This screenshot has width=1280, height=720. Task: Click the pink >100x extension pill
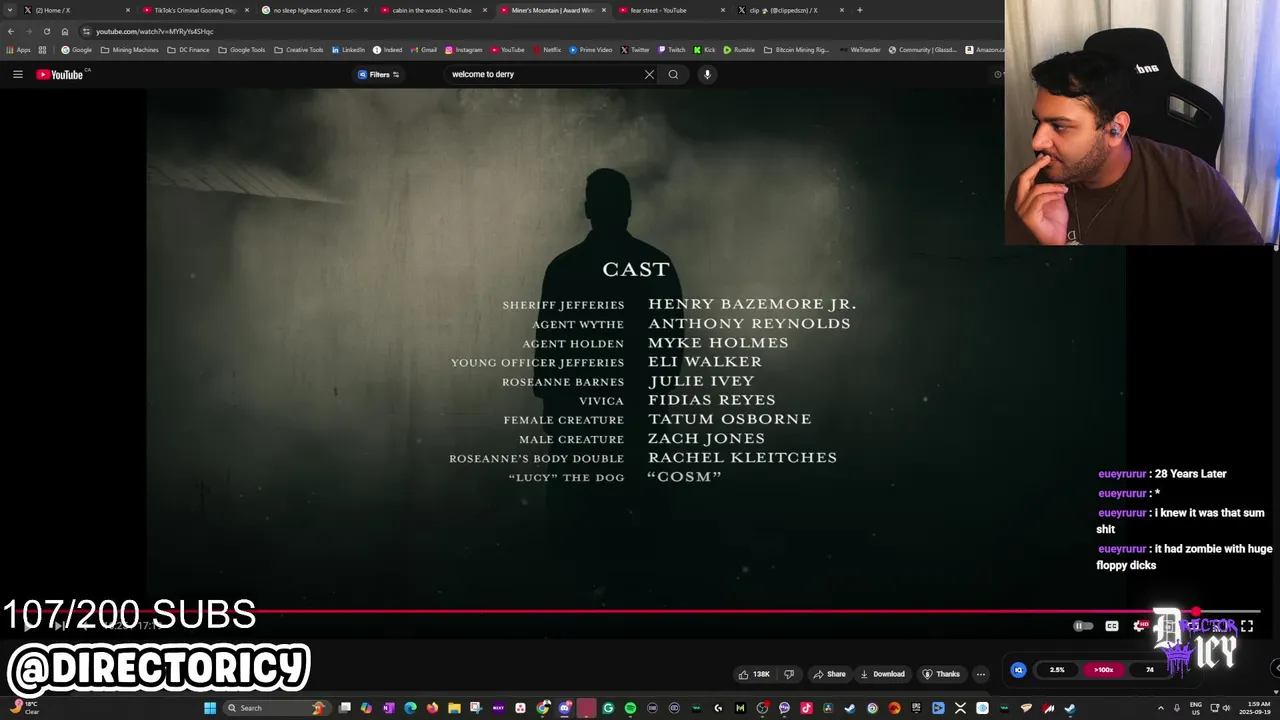[1103, 670]
